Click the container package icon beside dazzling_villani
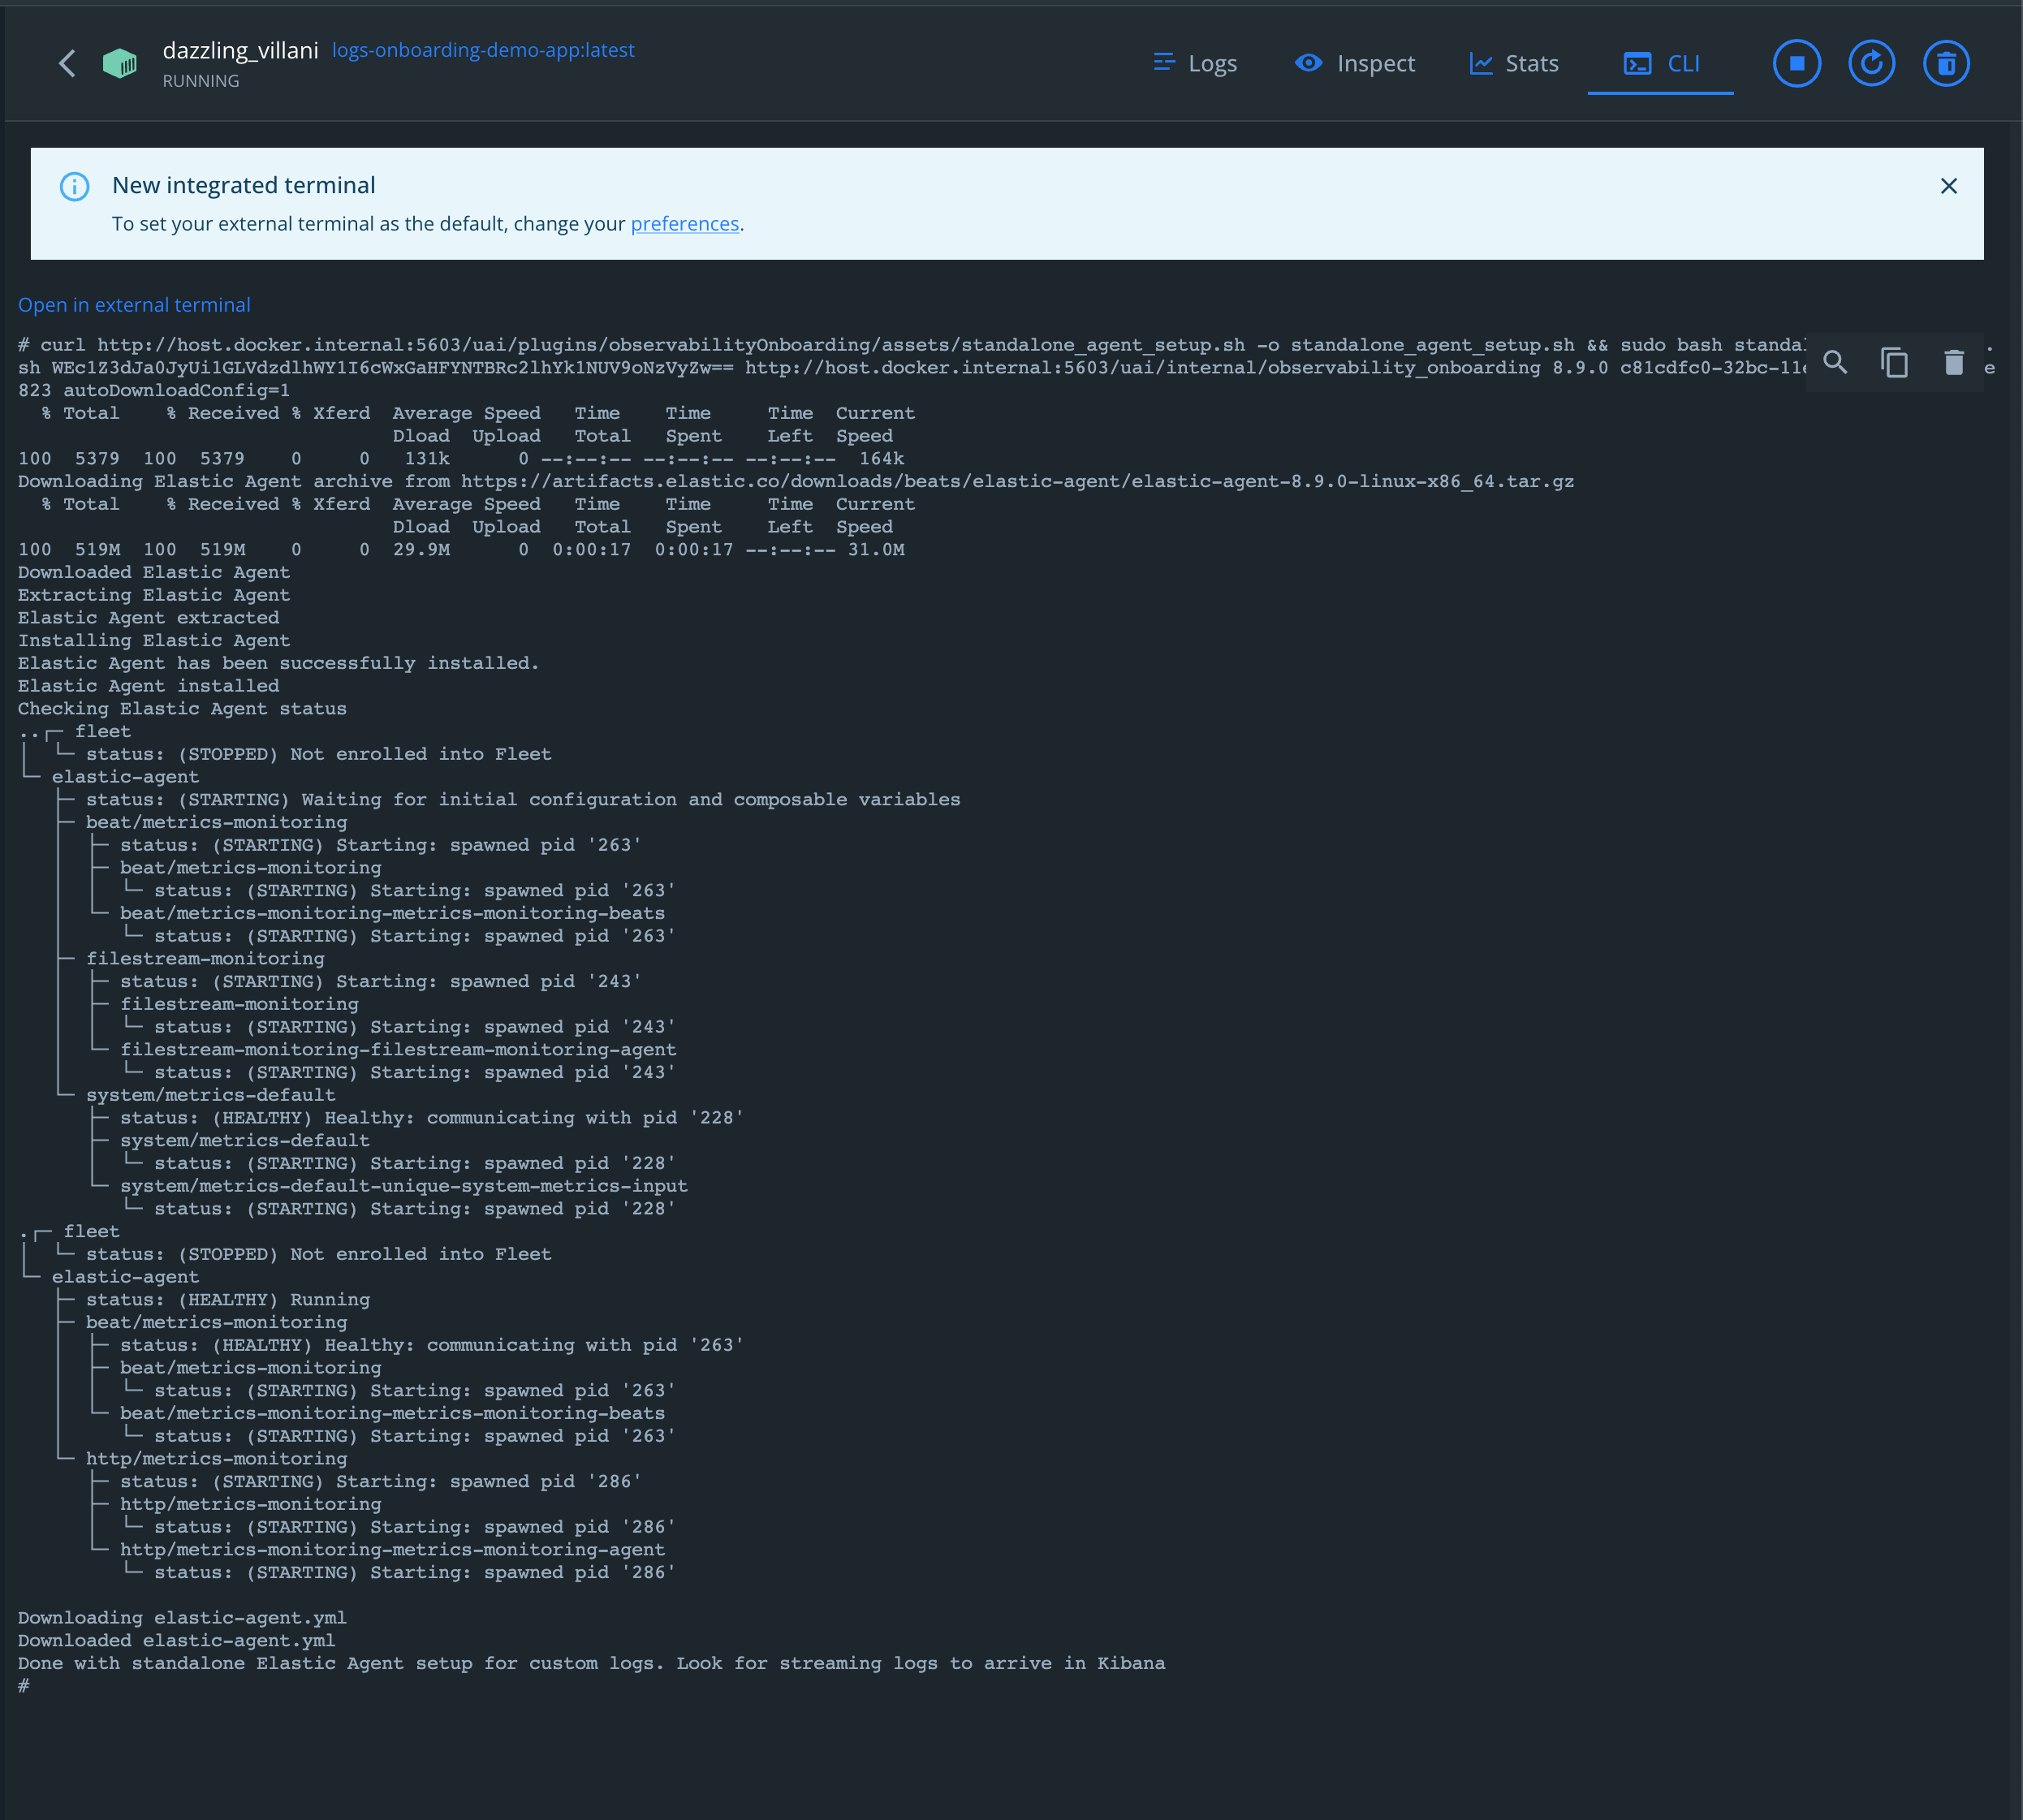This screenshot has height=1820, width=2023. 119,63
